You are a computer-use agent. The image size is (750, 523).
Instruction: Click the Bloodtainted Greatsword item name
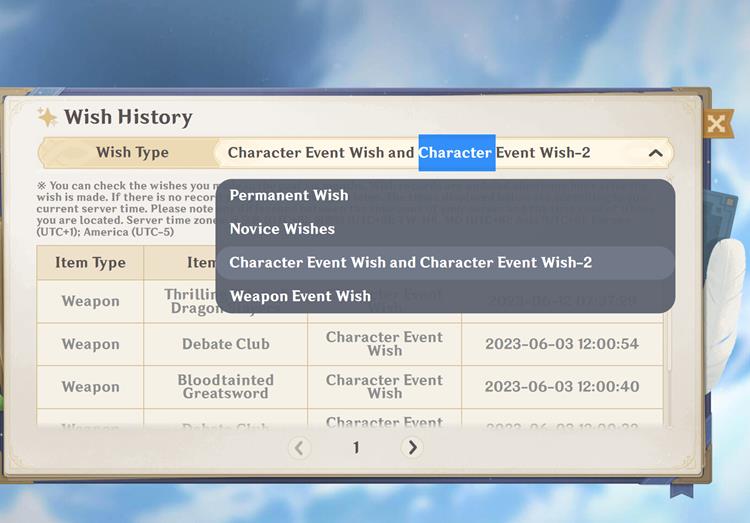point(226,387)
